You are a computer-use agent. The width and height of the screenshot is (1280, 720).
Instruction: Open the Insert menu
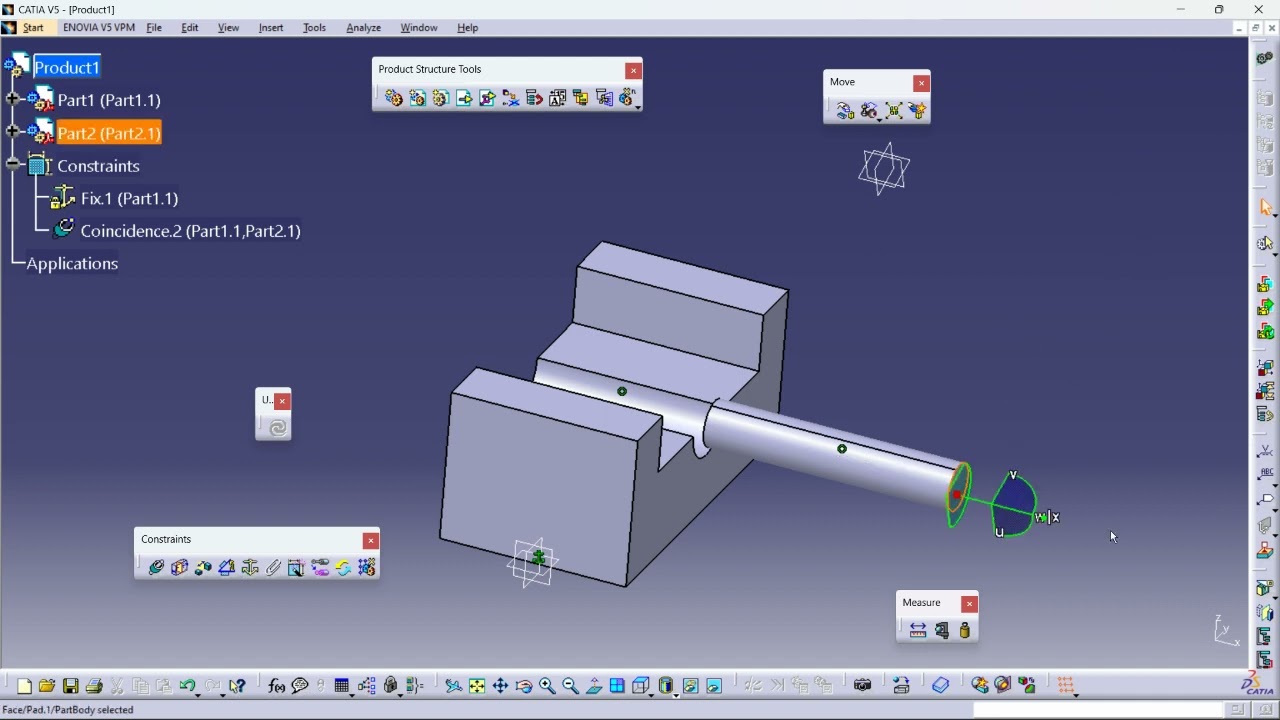click(271, 28)
